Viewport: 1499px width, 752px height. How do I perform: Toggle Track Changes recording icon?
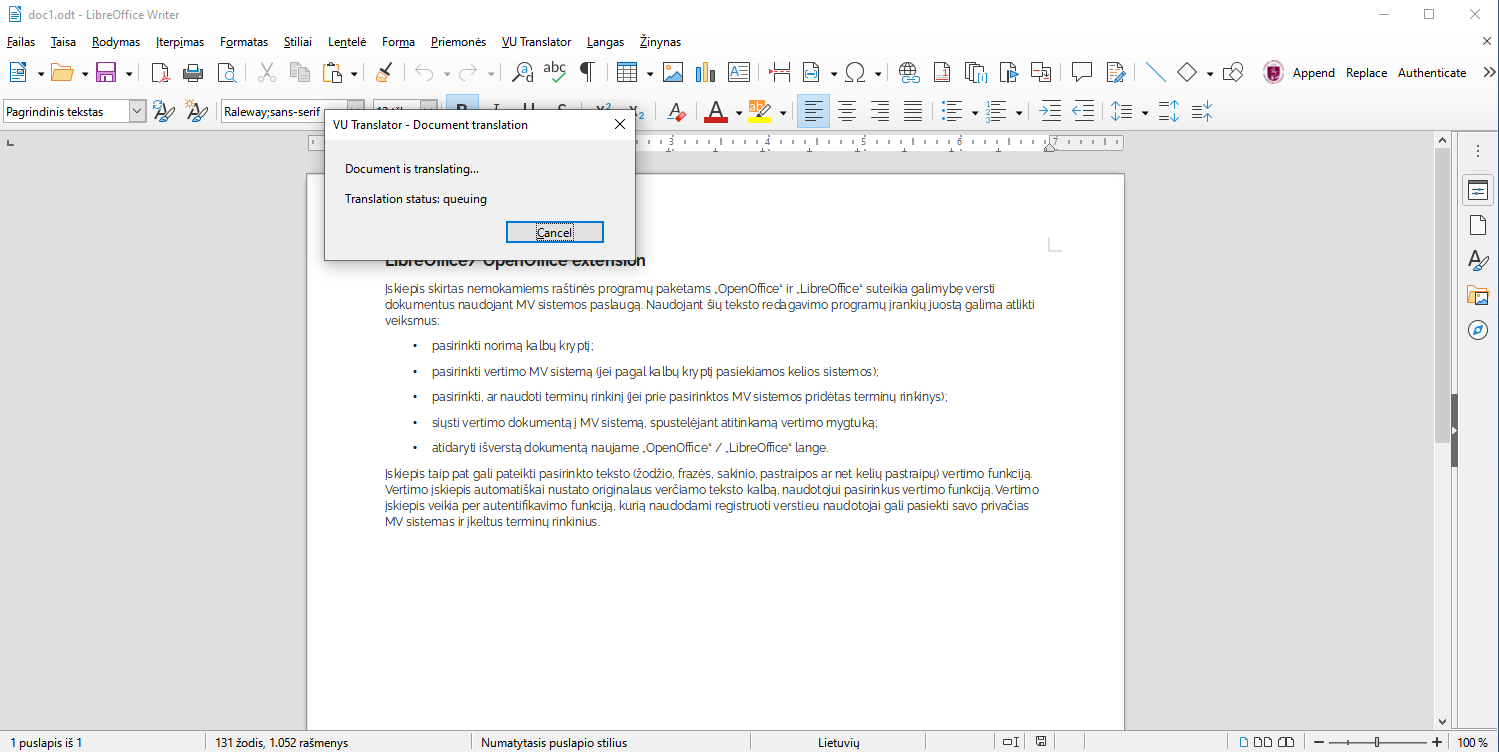pos(1116,72)
